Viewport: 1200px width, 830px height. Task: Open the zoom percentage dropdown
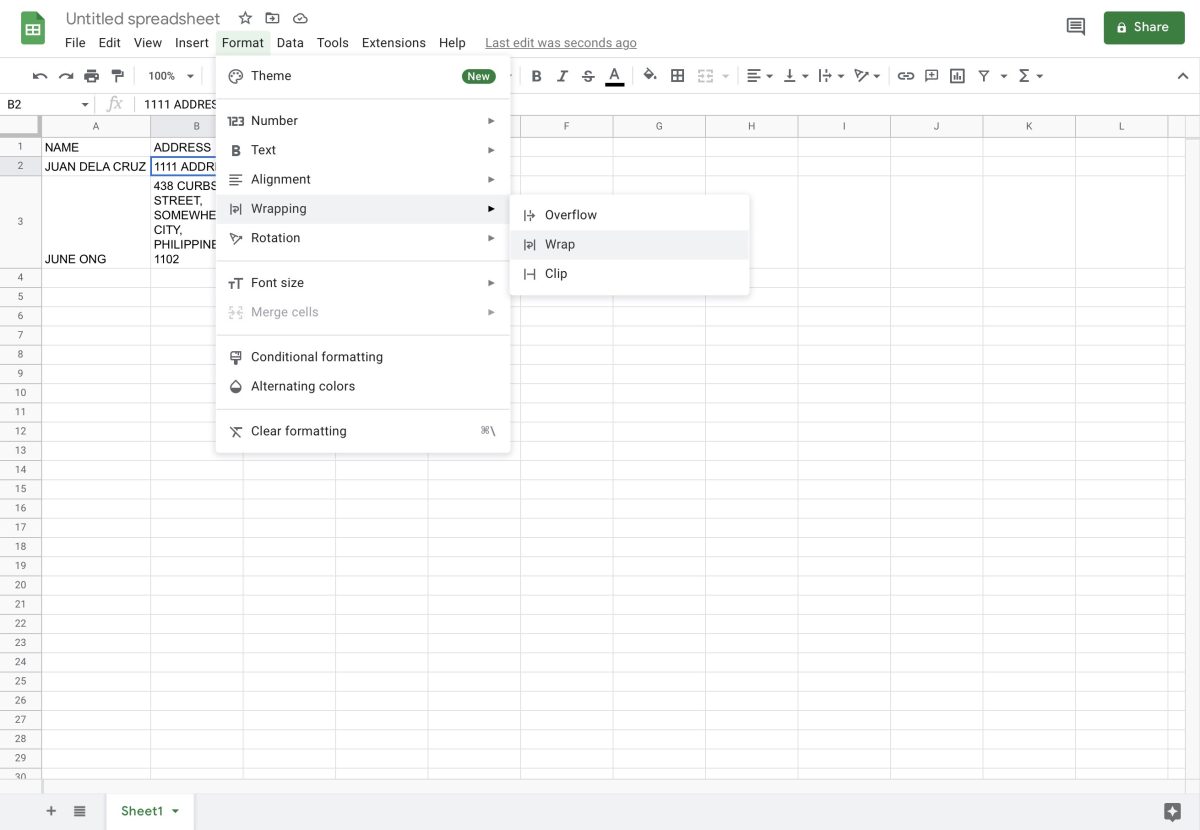coord(167,75)
